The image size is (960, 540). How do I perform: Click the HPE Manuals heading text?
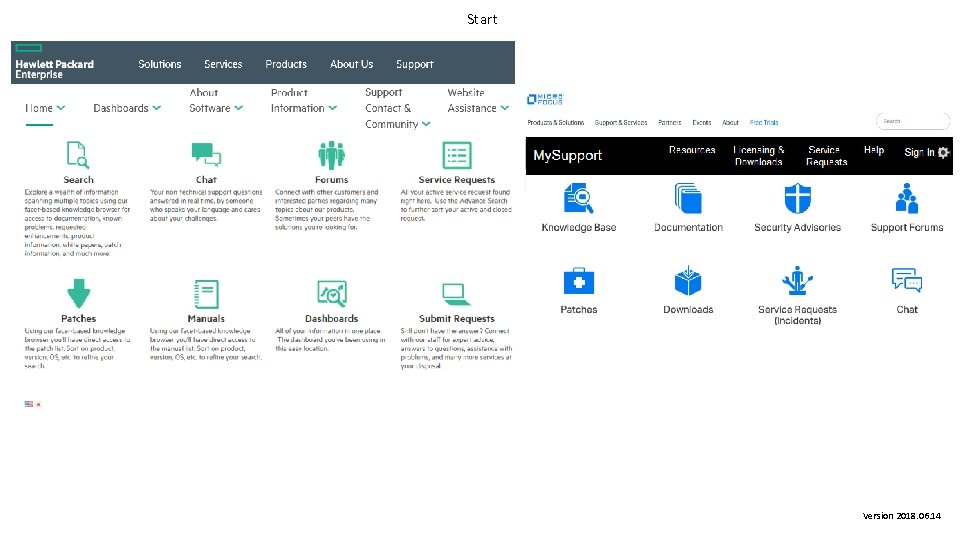tap(206, 318)
